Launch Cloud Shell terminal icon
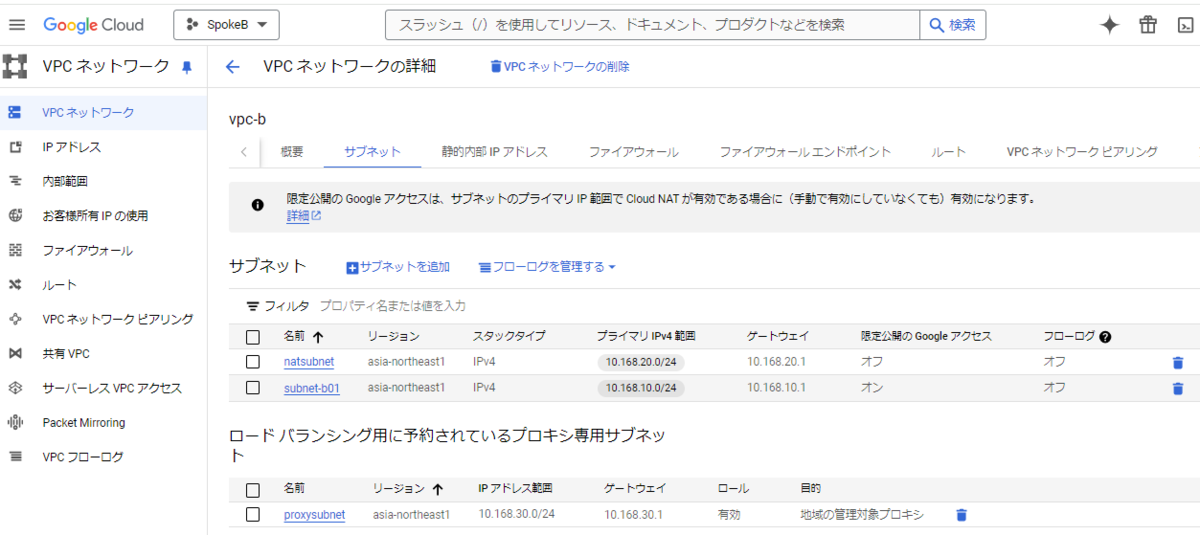 pos(1184,25)
